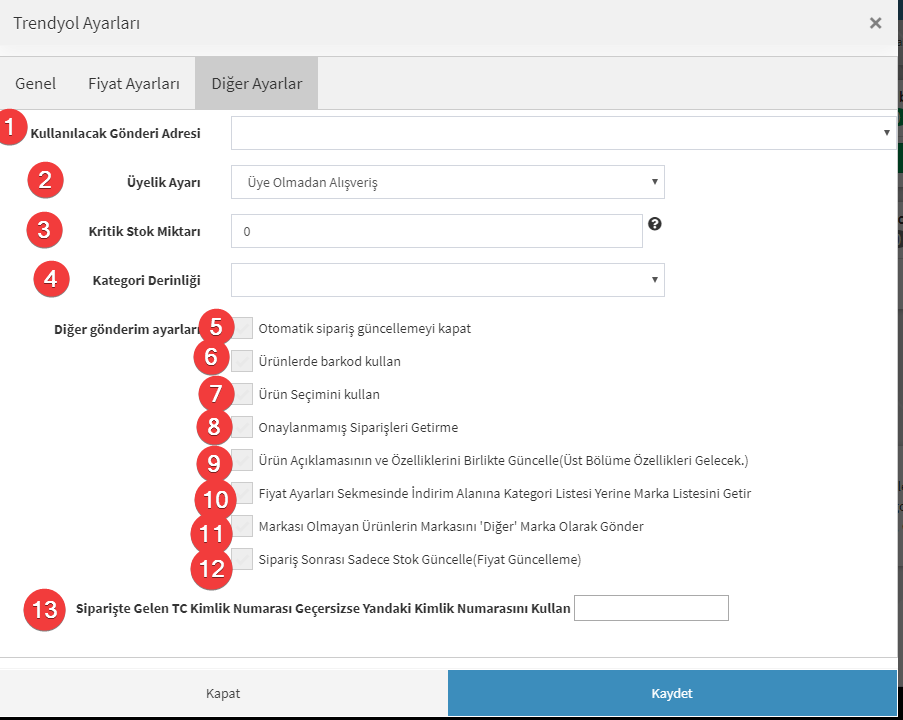Open the Kategori Derinliği dropdown
The height and width of the screenshot is (720, 903).
click(x=448, y=280)
